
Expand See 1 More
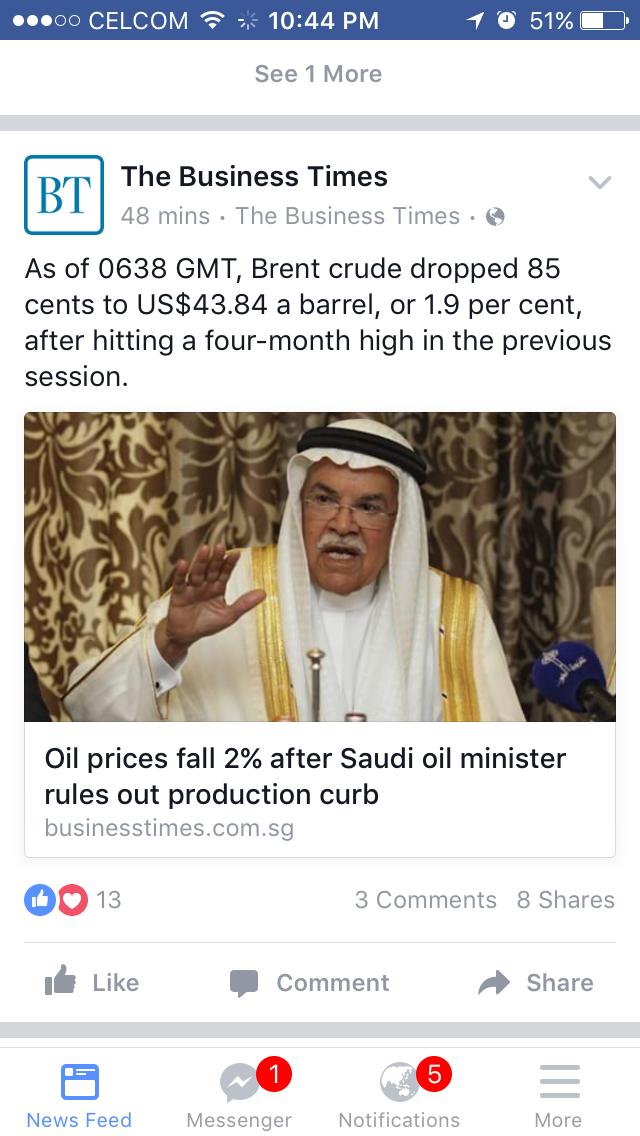pyautogui.click(x=318, y=74)
